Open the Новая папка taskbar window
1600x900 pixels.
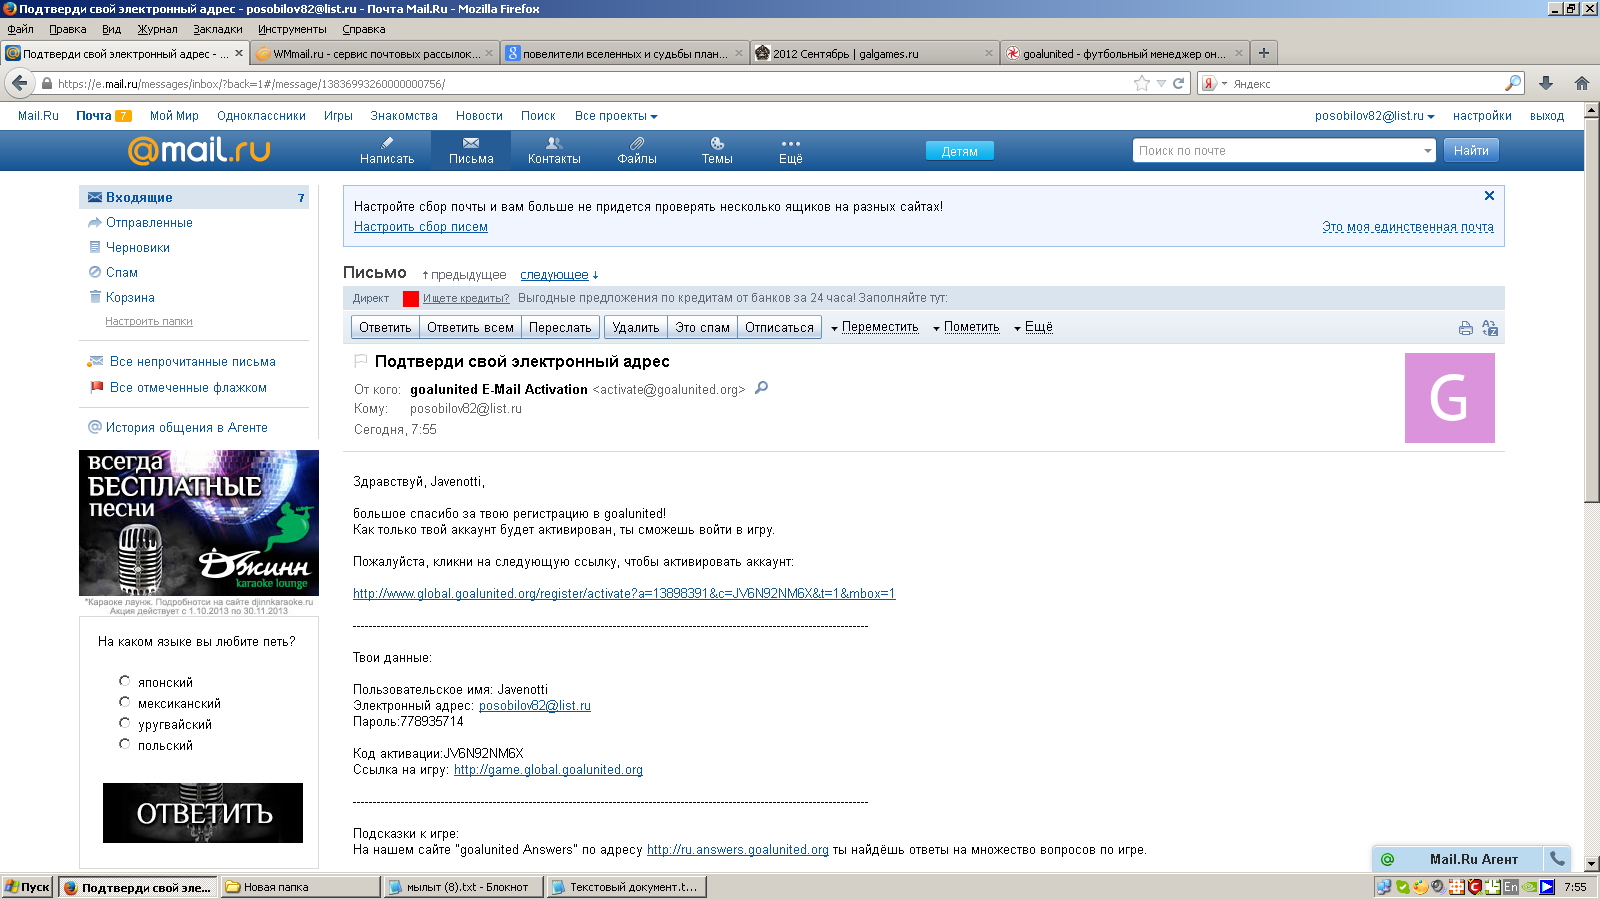pos(300,887)
